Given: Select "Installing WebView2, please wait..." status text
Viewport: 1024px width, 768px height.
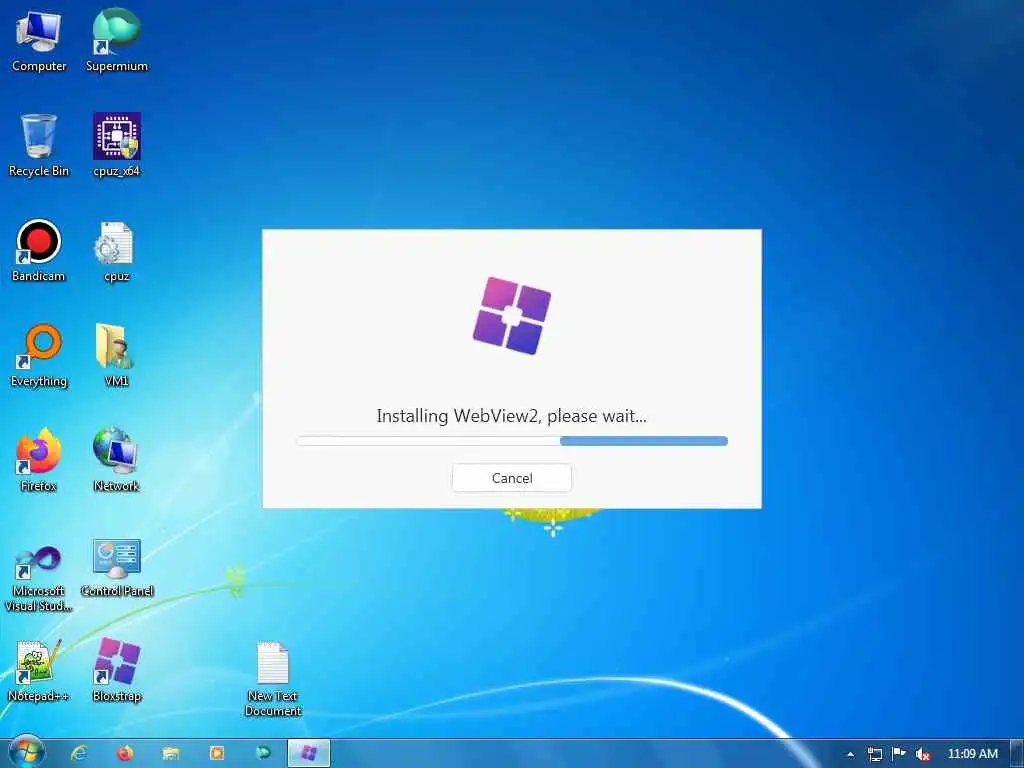Looking at the screenshot, I should [x=511, y=416].
